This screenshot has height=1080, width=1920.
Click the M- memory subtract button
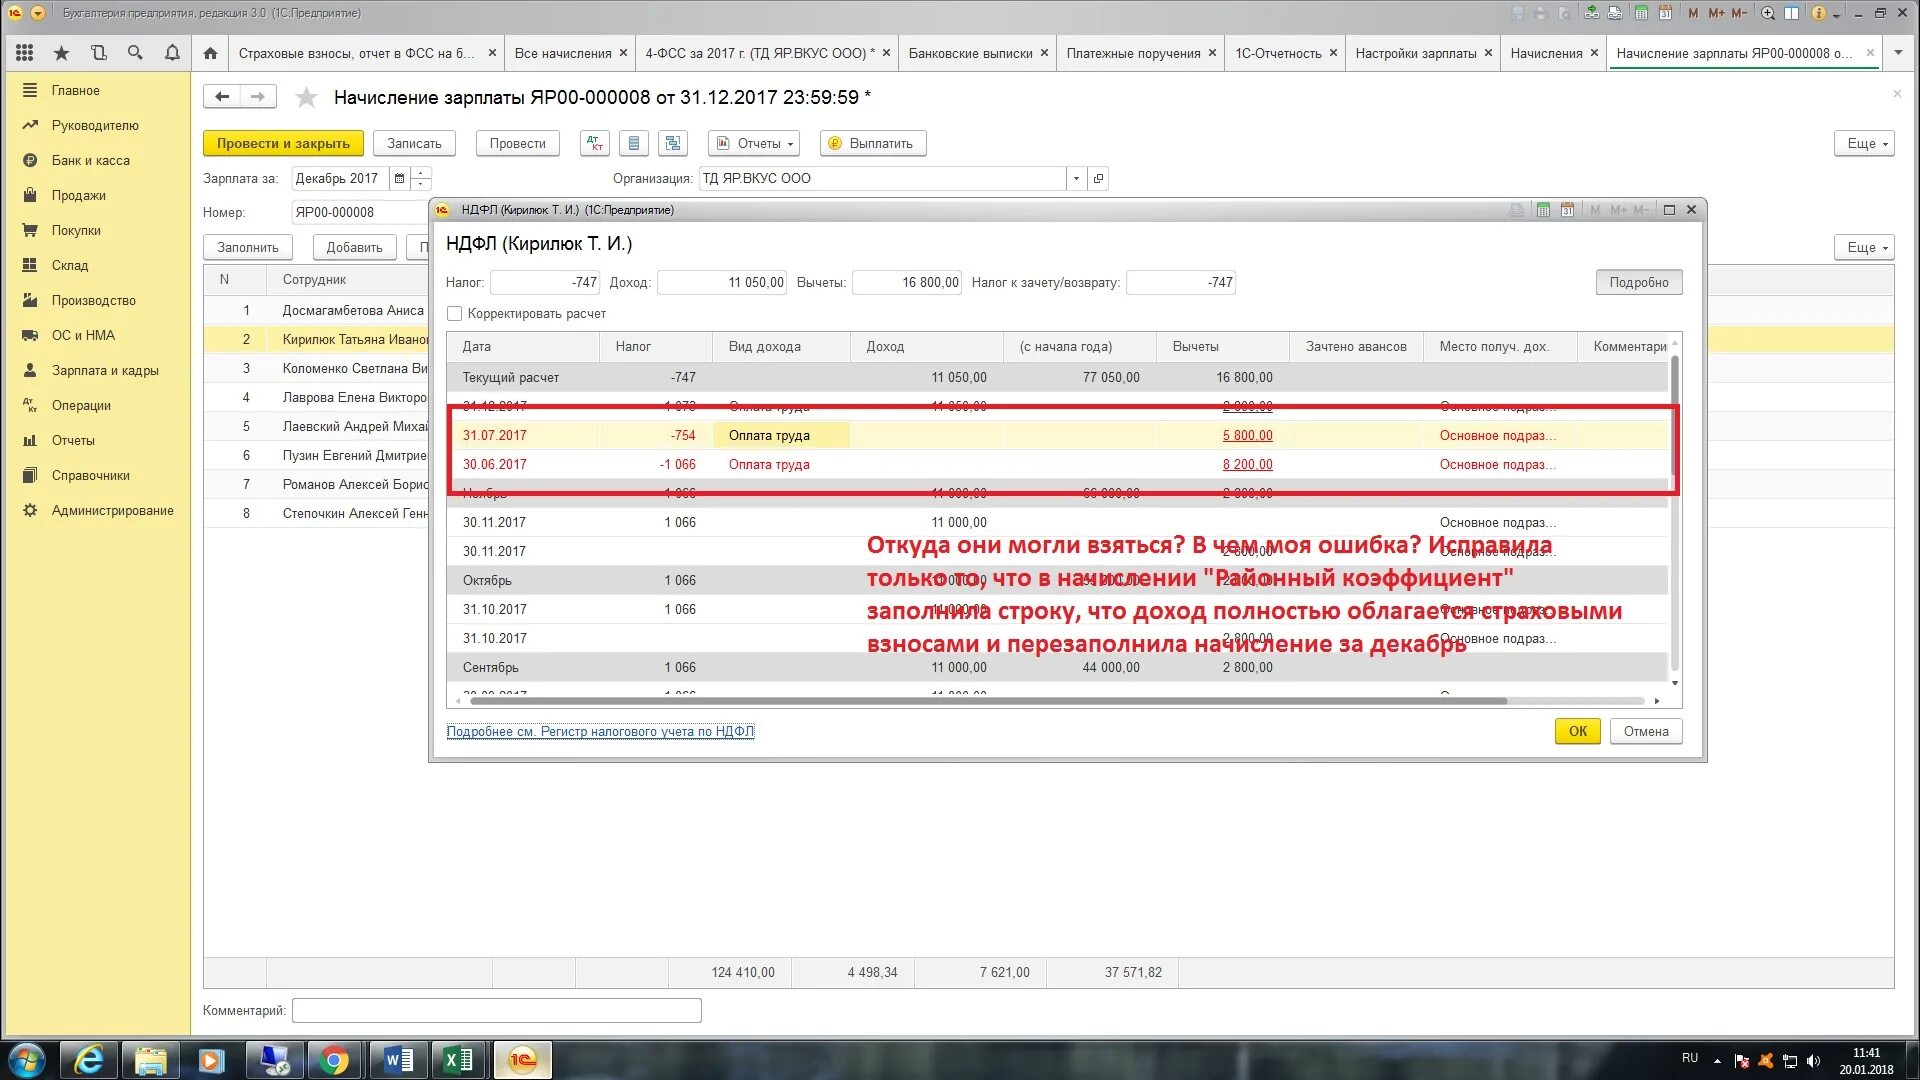pos(1740,13)
